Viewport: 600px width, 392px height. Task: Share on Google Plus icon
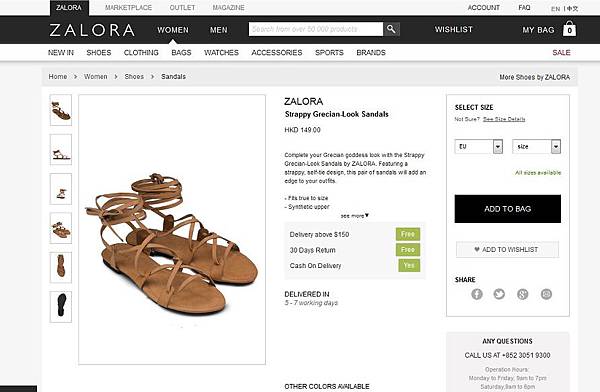(x=523, y=294)
